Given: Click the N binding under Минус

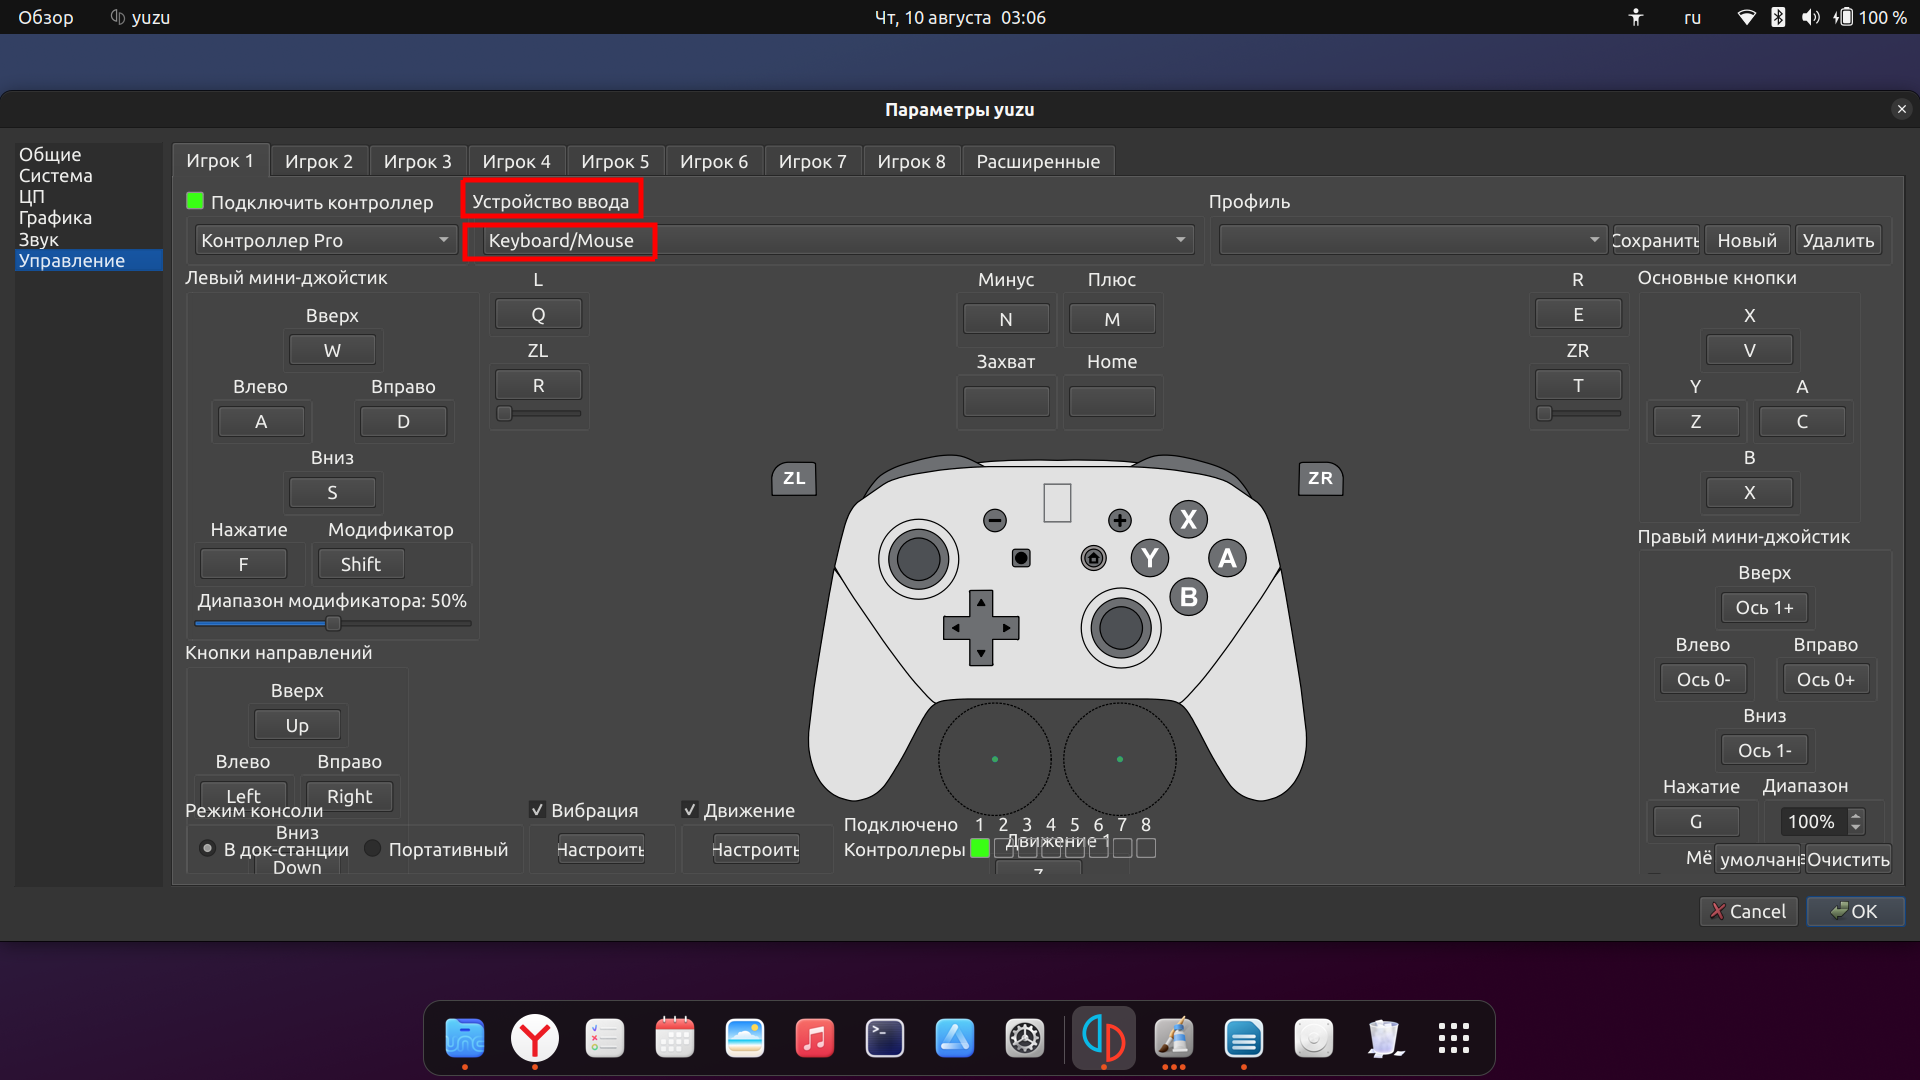Looking at the screenshot, I should tap(1006, 319).
